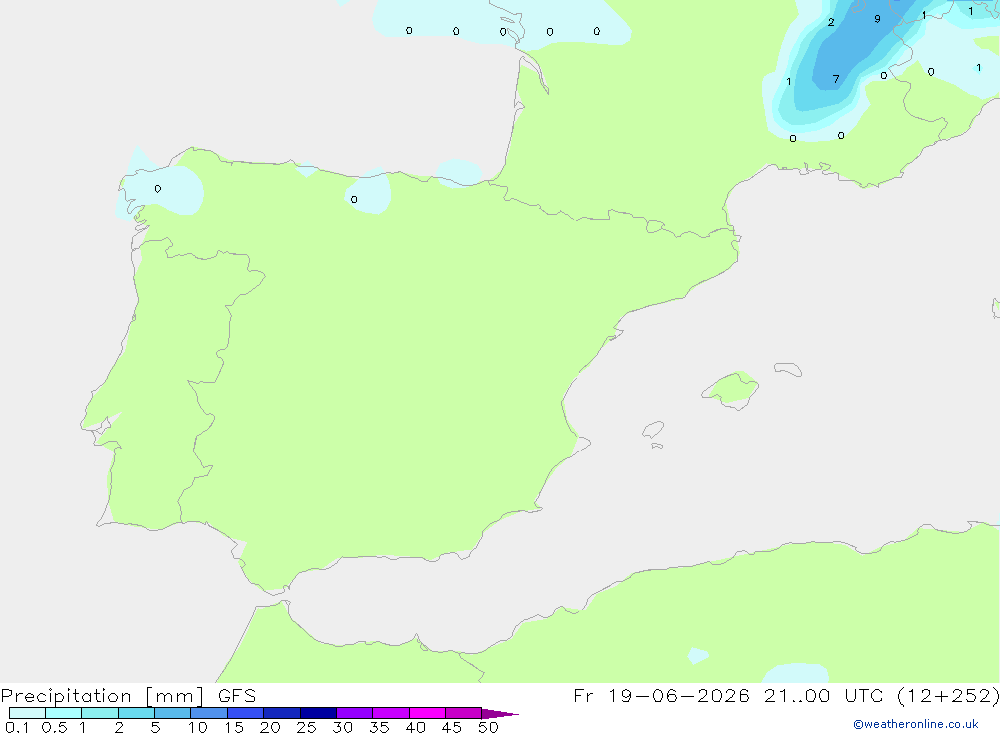Click the 'Precipitation [mm]' title text
The image size is (1000, 733).
(x=103, y=696)
